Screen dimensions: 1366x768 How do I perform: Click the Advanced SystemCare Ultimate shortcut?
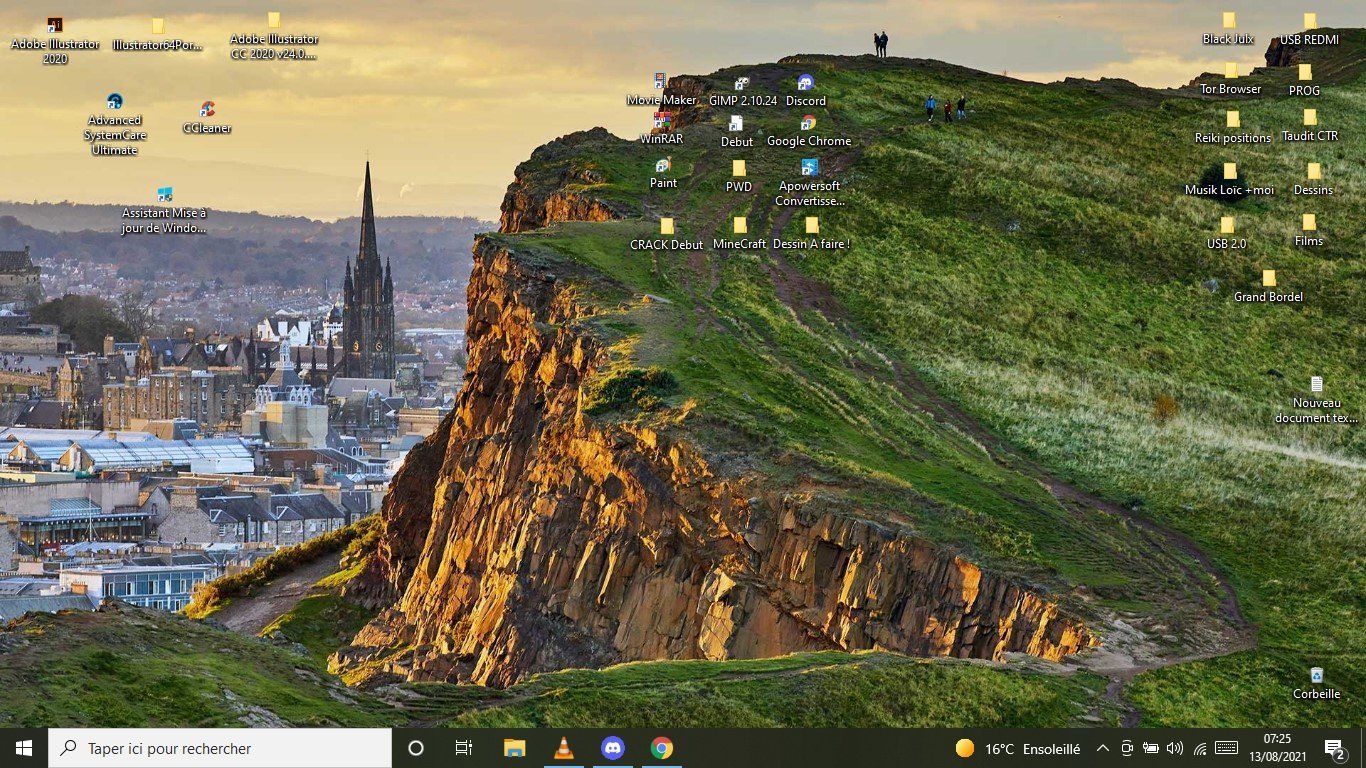pos(114,102)
